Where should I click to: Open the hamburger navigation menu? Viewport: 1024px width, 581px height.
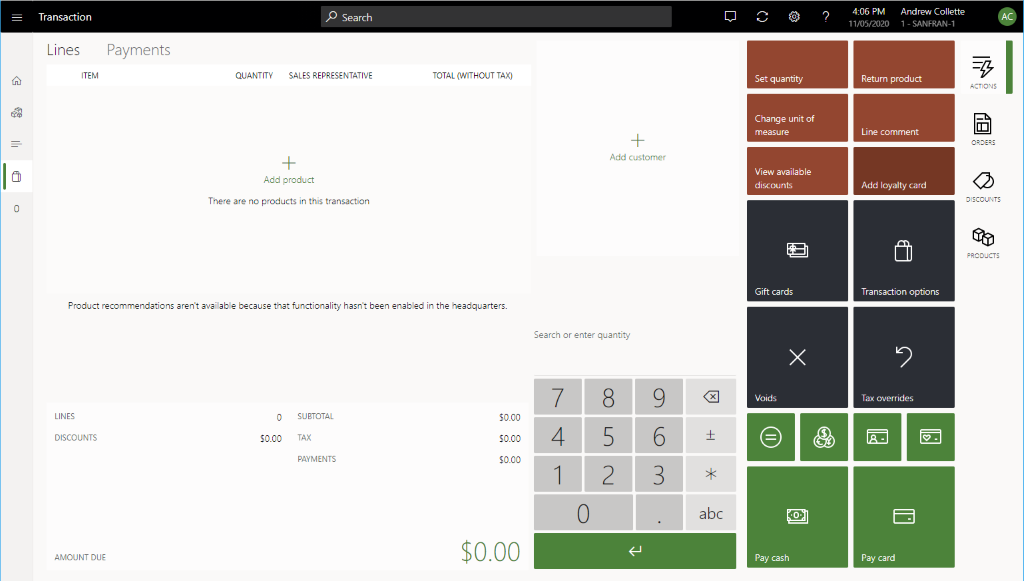pos(17,17)
